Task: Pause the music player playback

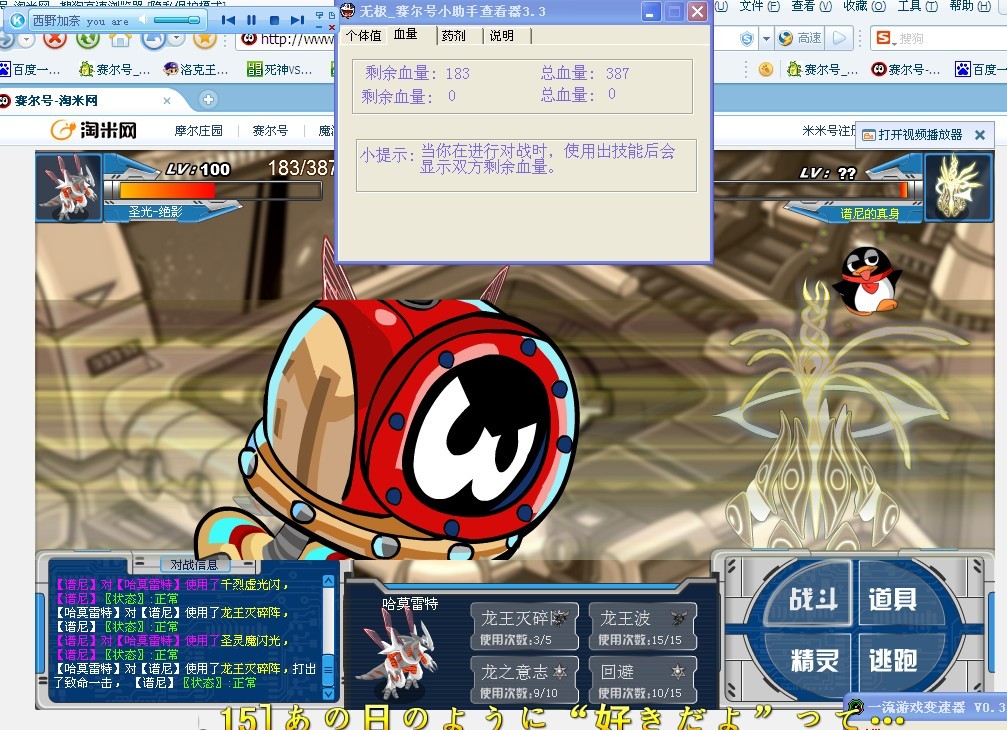Action: (x=251, y=20)
